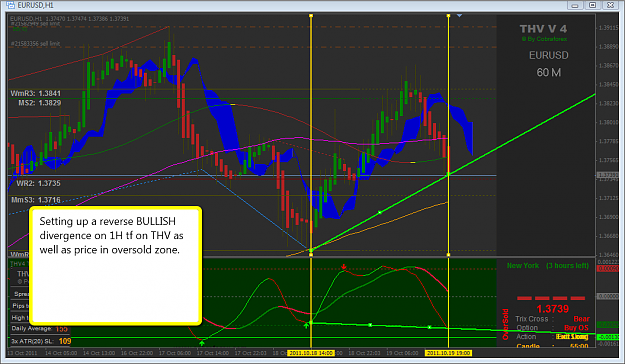Select the top handle of the 2011.10.19 vertical line
Viewport: 625px width, 364px height.
(448, 16)
